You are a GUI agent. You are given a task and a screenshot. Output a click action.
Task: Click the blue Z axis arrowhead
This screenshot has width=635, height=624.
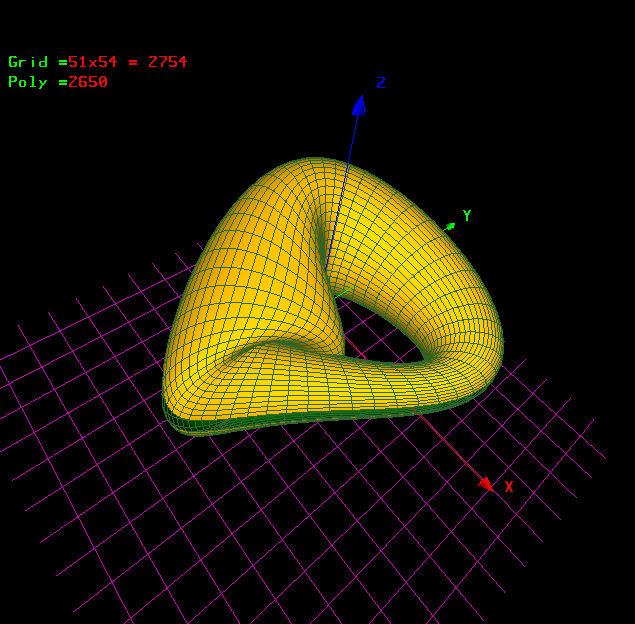coord(358,105)
